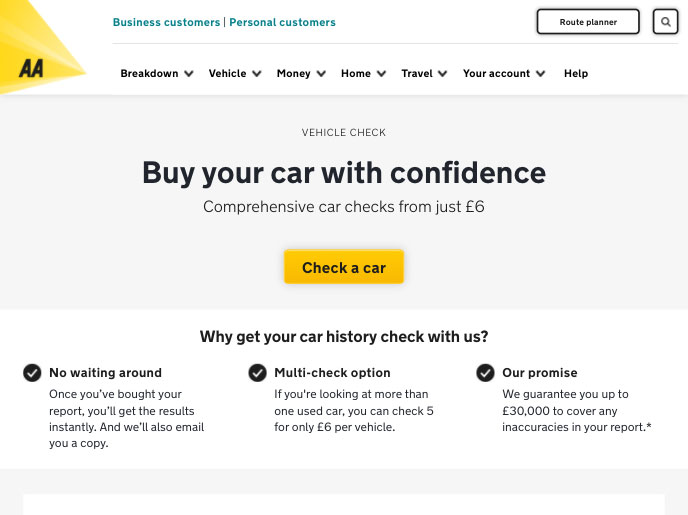The width and height of the screenshot is (688, 515).
Task: Expand the Breakdown menu chevron
Action: pyautogui.click(x=189, y=74)
